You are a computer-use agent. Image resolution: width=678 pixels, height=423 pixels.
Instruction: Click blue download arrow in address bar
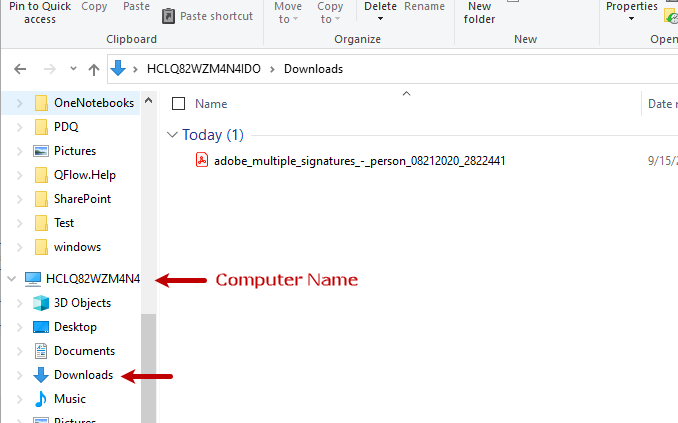pos(118,68)
